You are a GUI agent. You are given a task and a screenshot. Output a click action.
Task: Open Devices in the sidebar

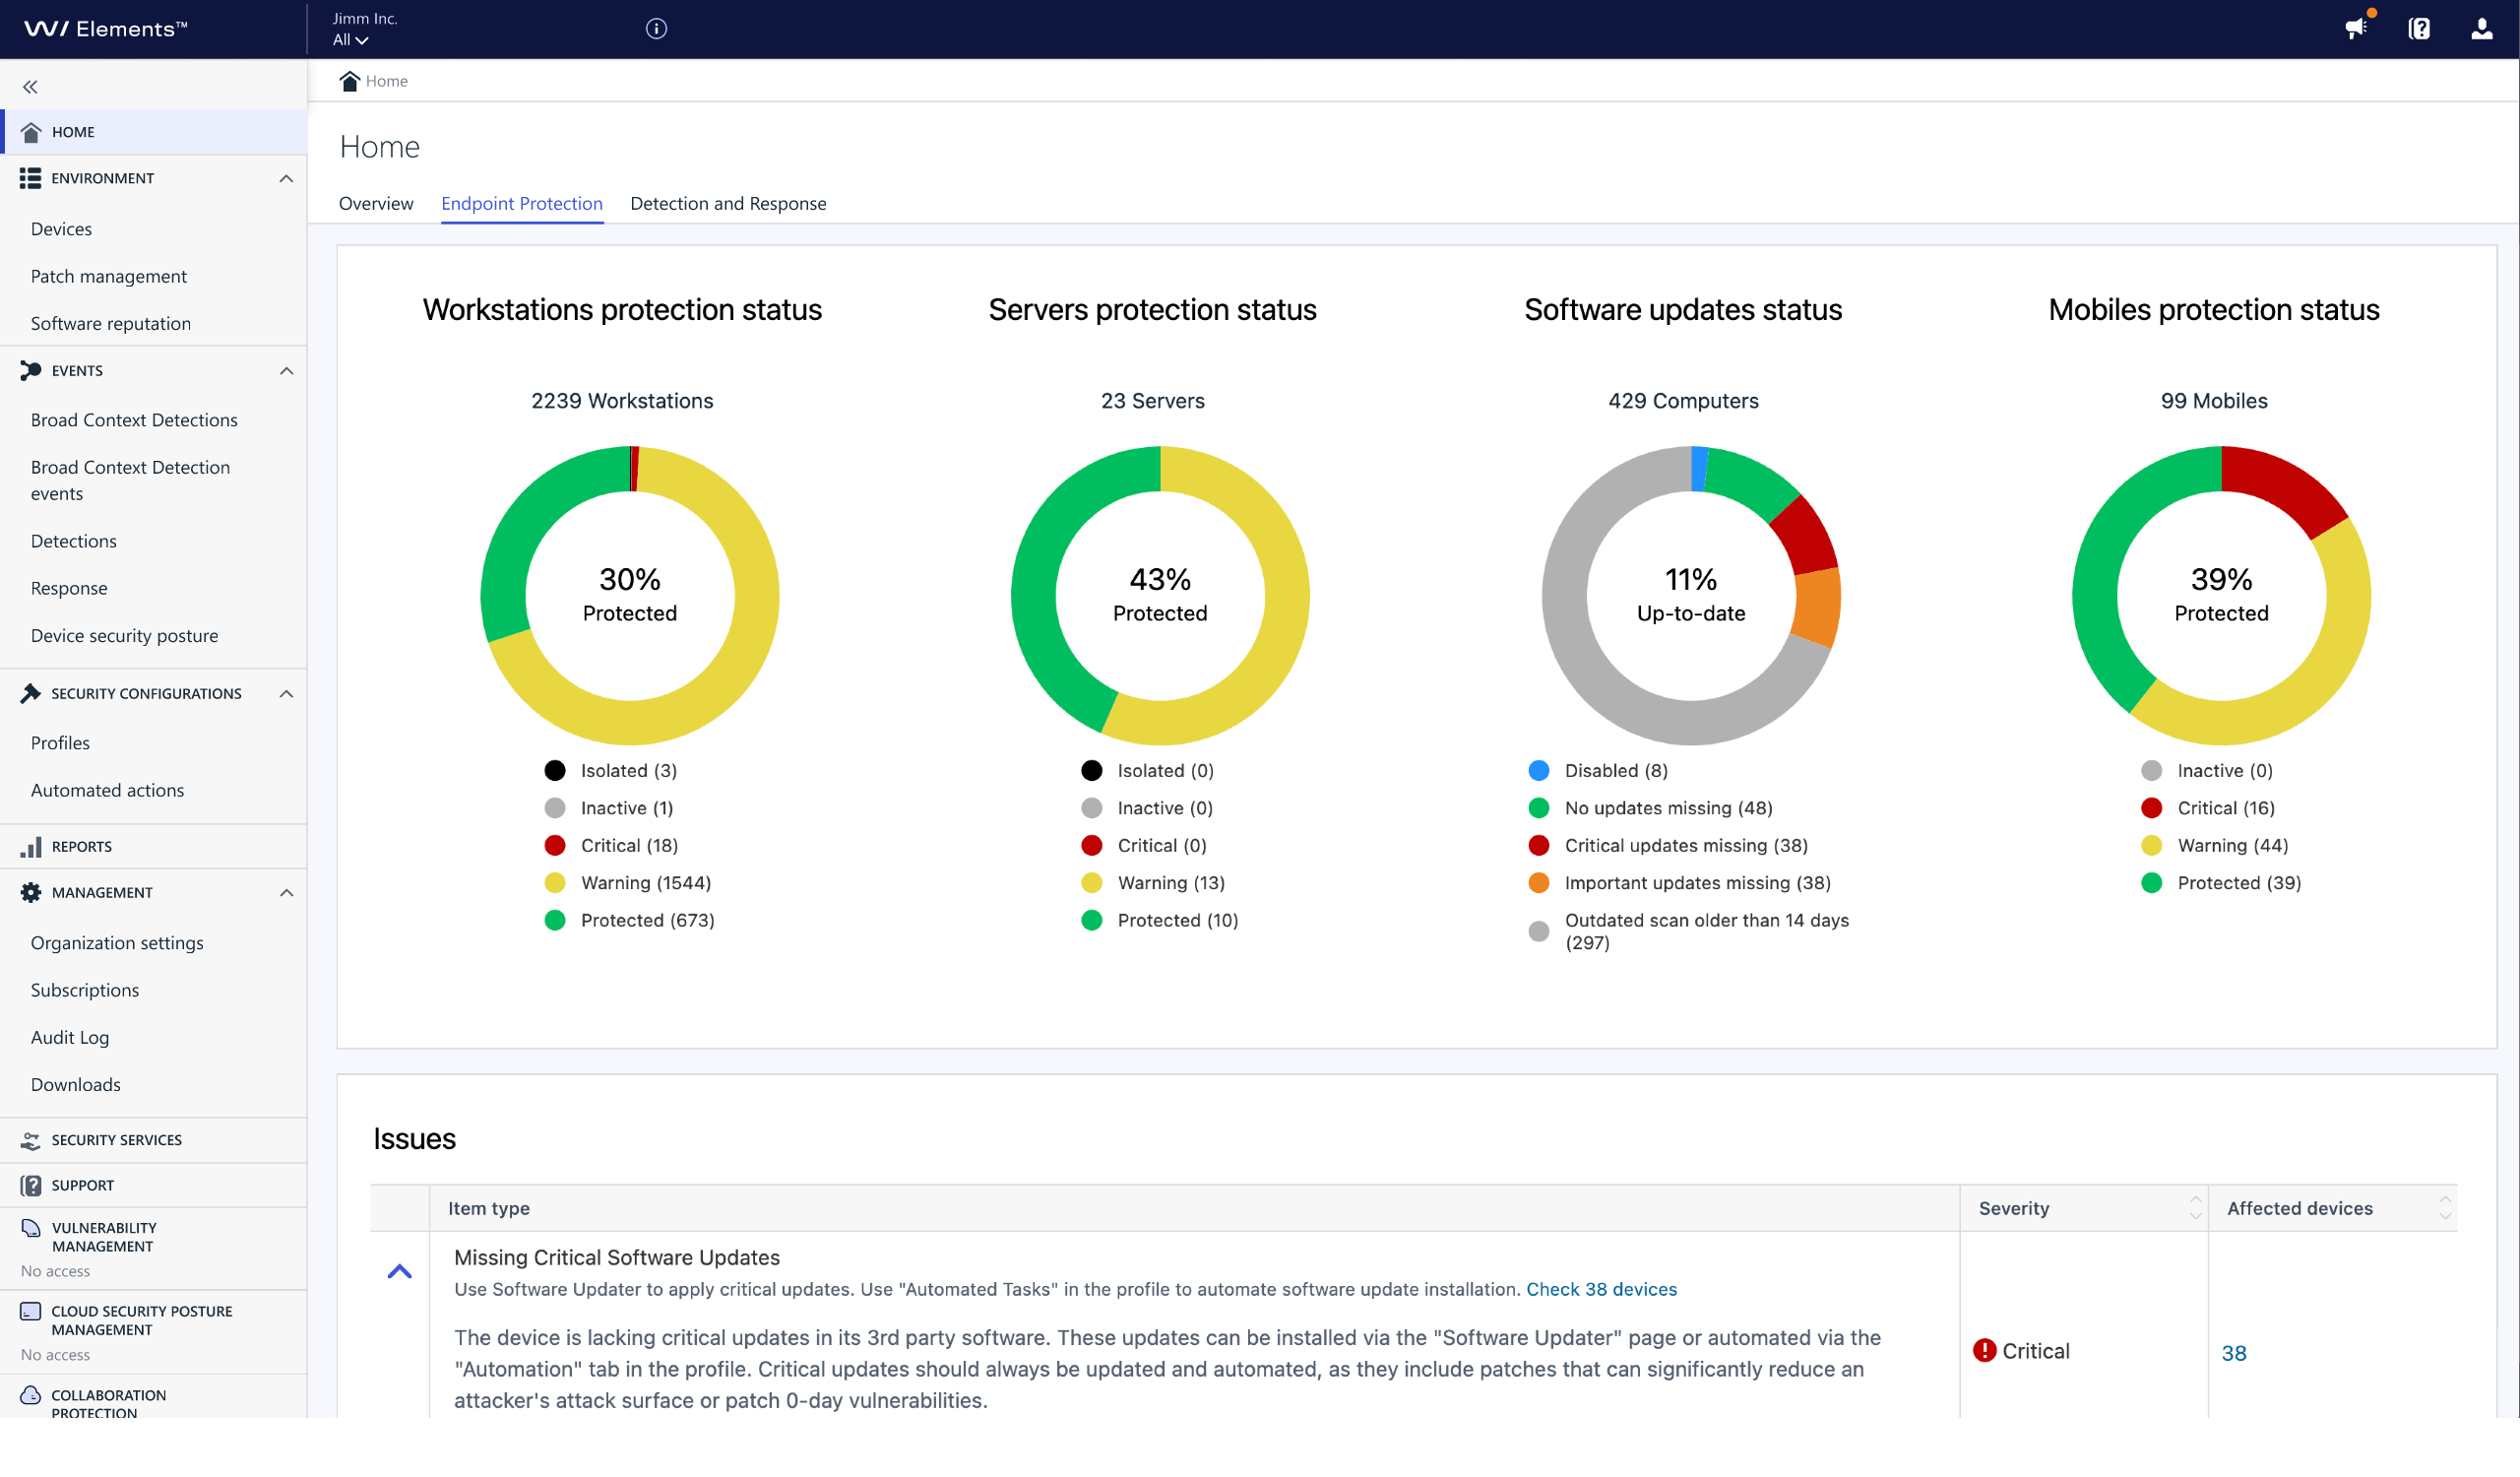pos(61,229)
